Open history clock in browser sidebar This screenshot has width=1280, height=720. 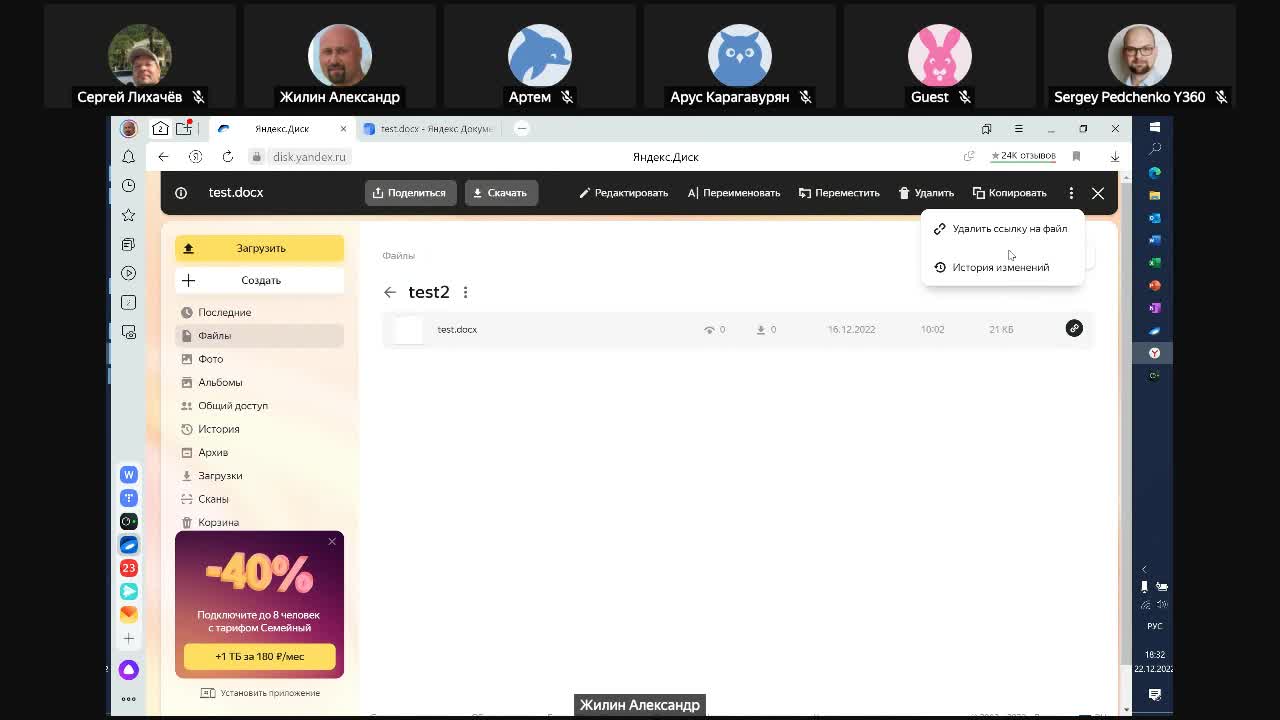(128, 186)
